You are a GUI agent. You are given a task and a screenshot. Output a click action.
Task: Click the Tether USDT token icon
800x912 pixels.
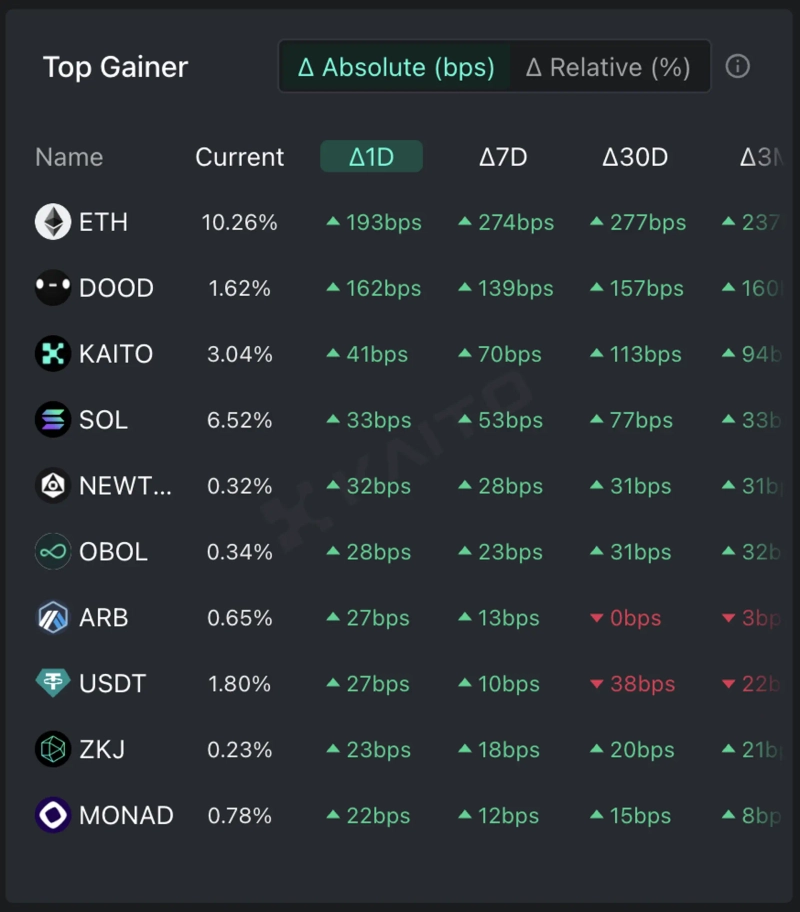[53, 684]
